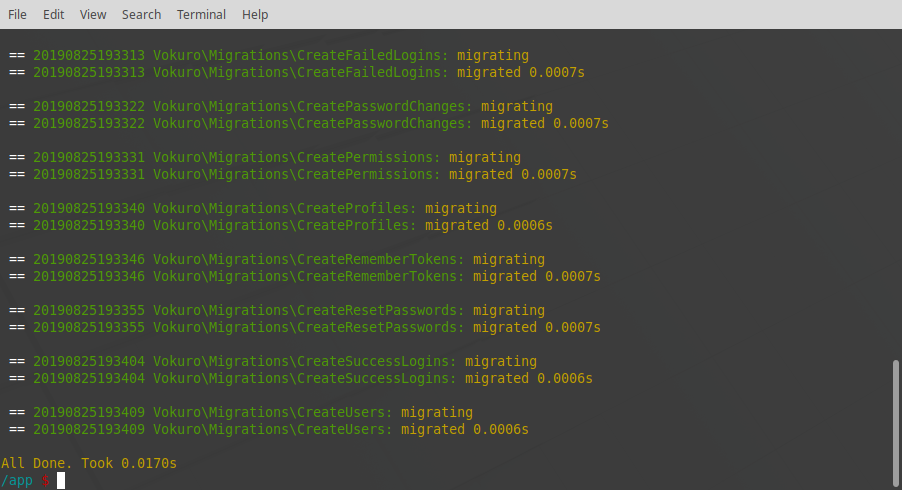
Task: Open the View menu
Action: [x=93, y=15]
